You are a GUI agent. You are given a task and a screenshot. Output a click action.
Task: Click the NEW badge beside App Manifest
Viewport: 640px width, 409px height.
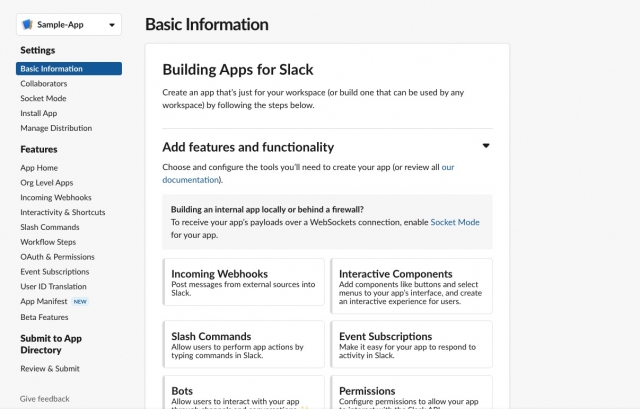tap(80, 302)
